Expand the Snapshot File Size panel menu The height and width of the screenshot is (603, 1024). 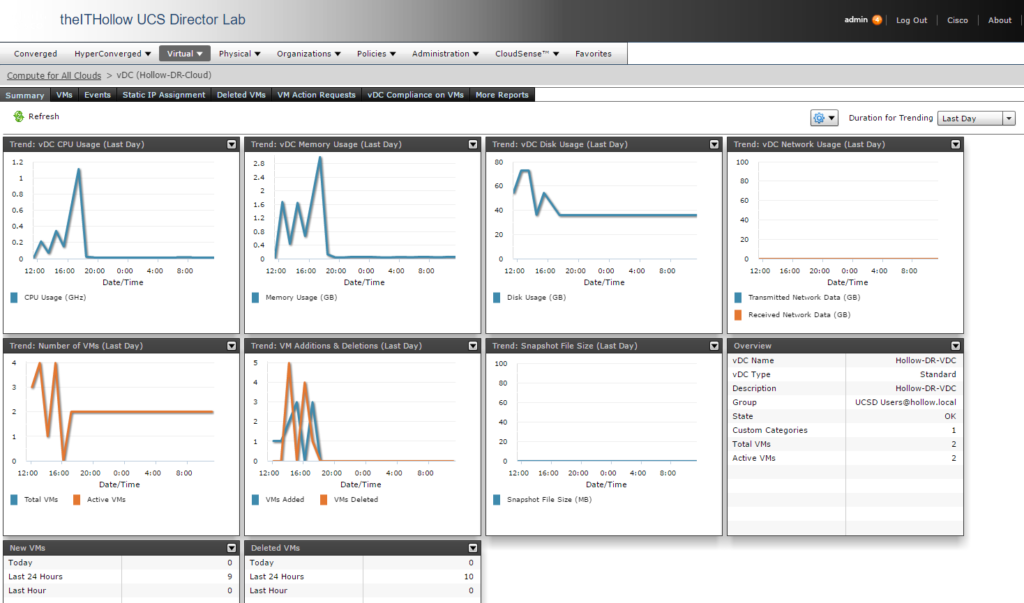tap(714, 346)
